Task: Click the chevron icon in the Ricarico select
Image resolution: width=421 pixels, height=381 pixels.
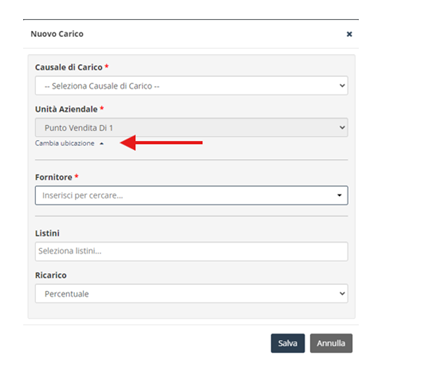Action: (342, 293)
